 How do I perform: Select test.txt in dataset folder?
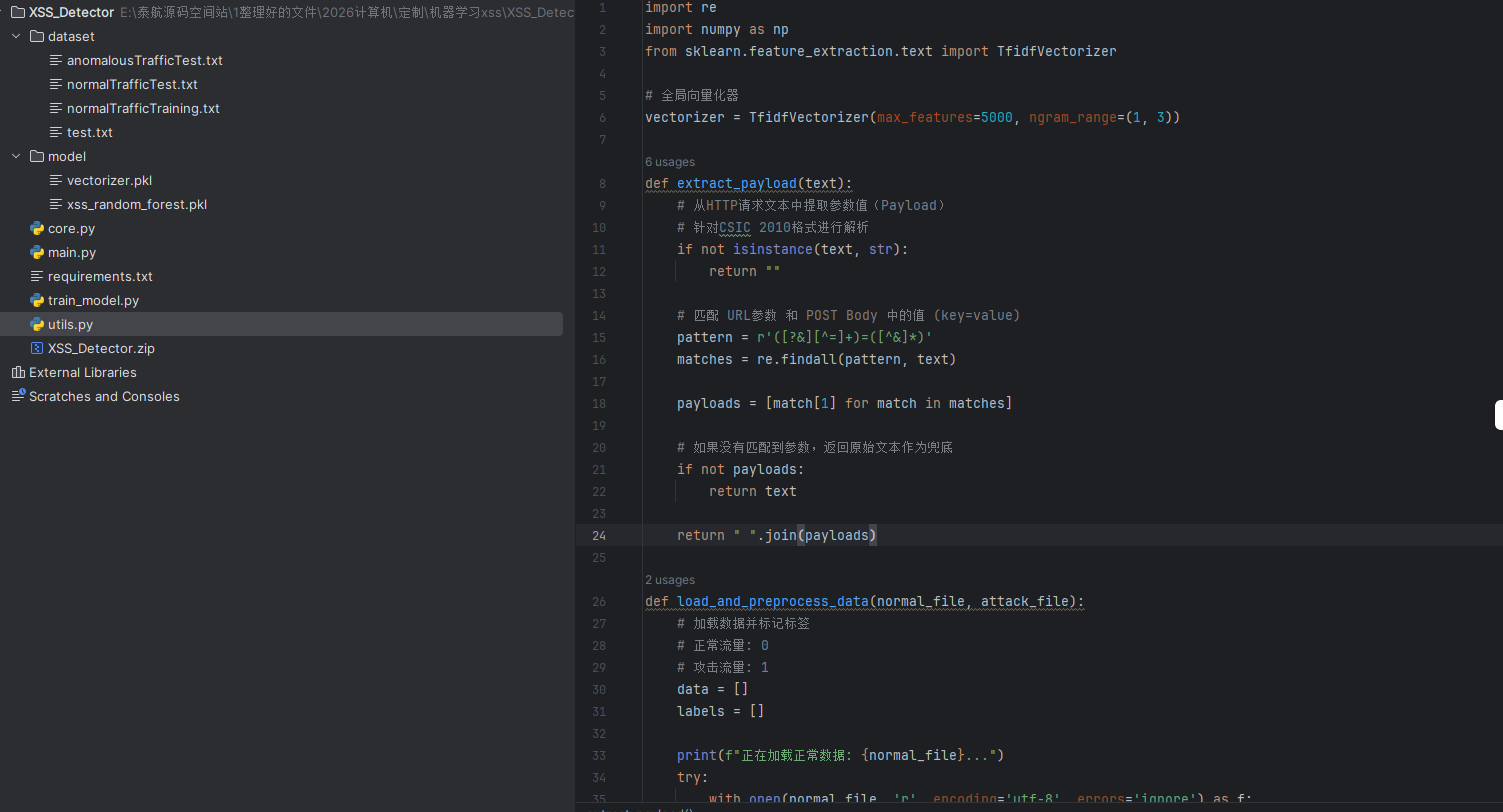(90, 132)
